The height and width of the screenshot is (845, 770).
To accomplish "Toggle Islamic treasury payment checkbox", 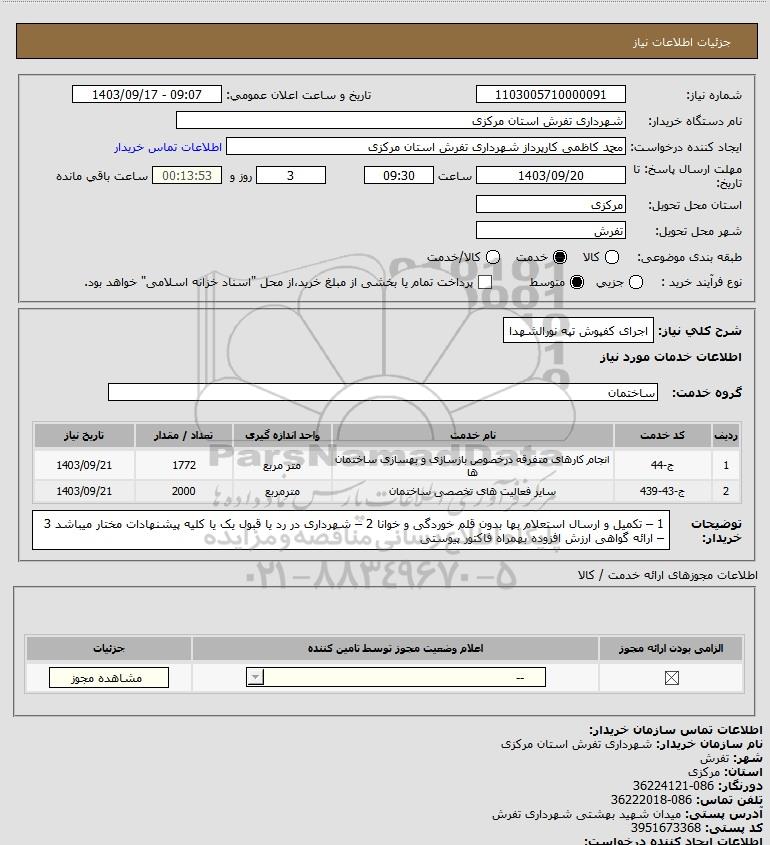I will click(x=485, y=282).
